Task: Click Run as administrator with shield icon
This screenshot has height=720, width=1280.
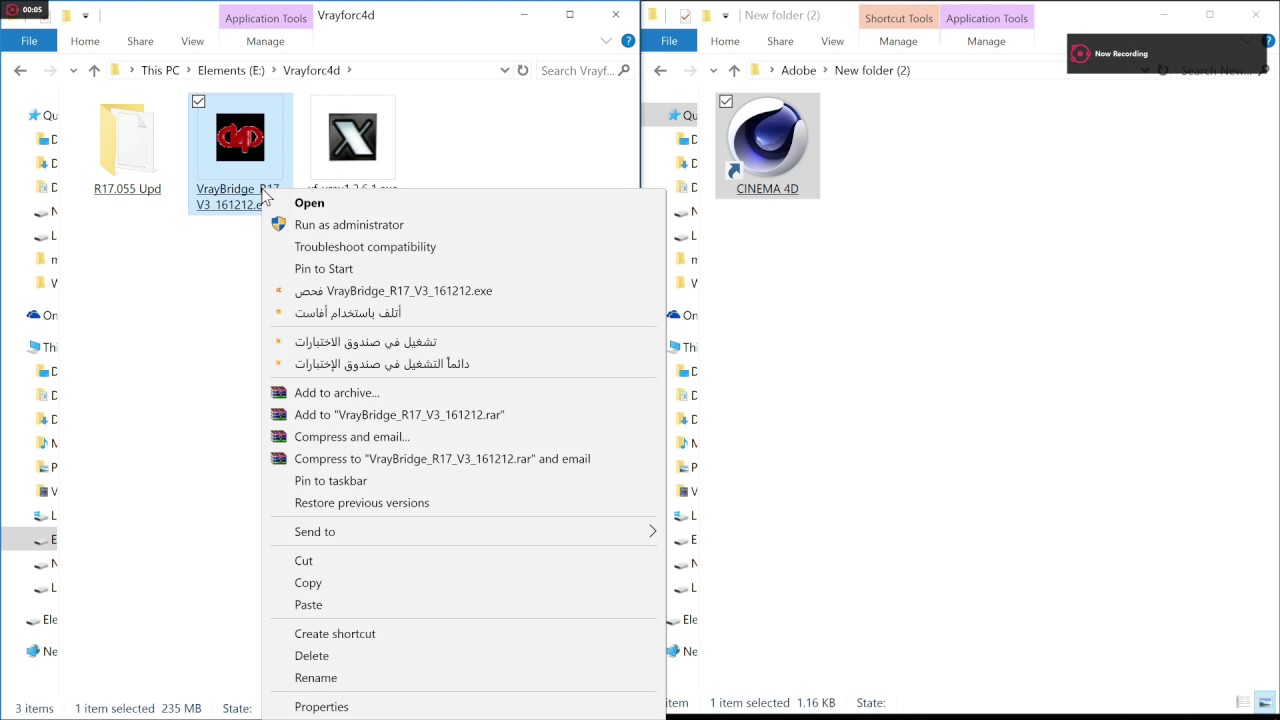Action: pos(349,225)
